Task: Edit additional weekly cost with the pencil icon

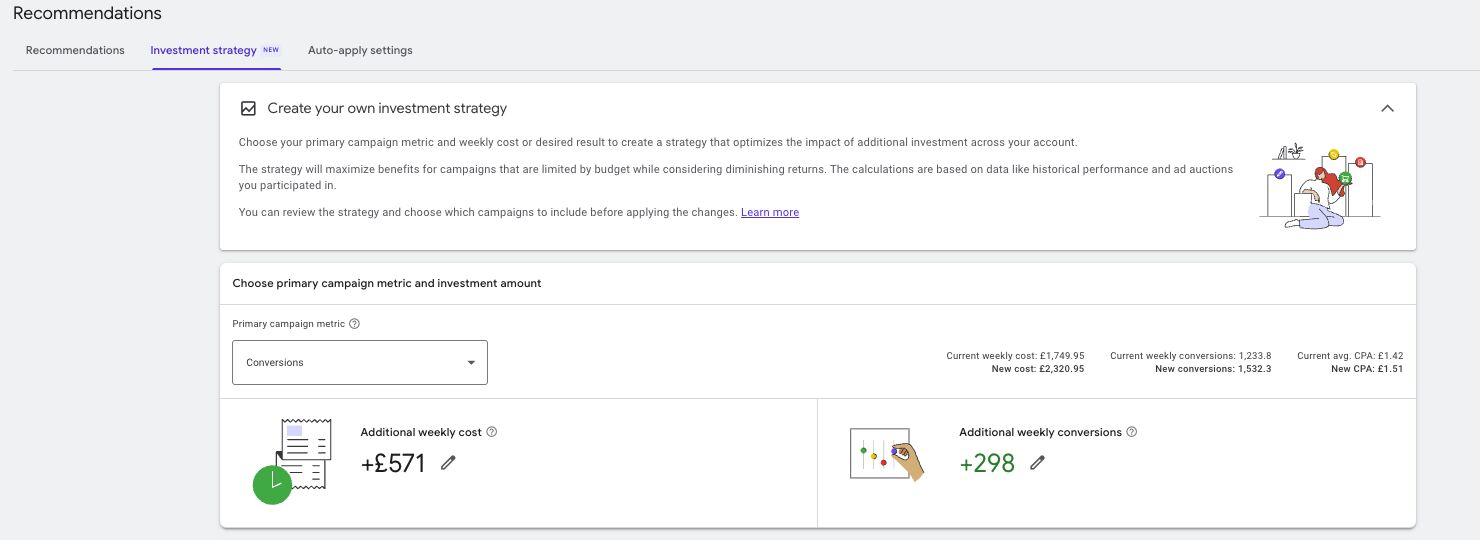Action: click(x=448, y=462)
